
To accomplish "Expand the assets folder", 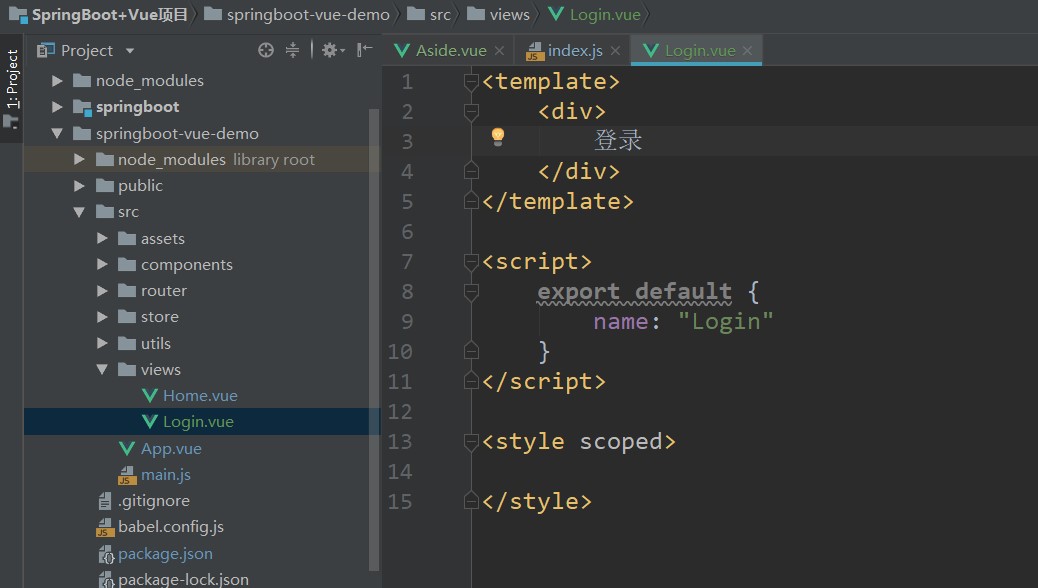I will pos(102,238).
